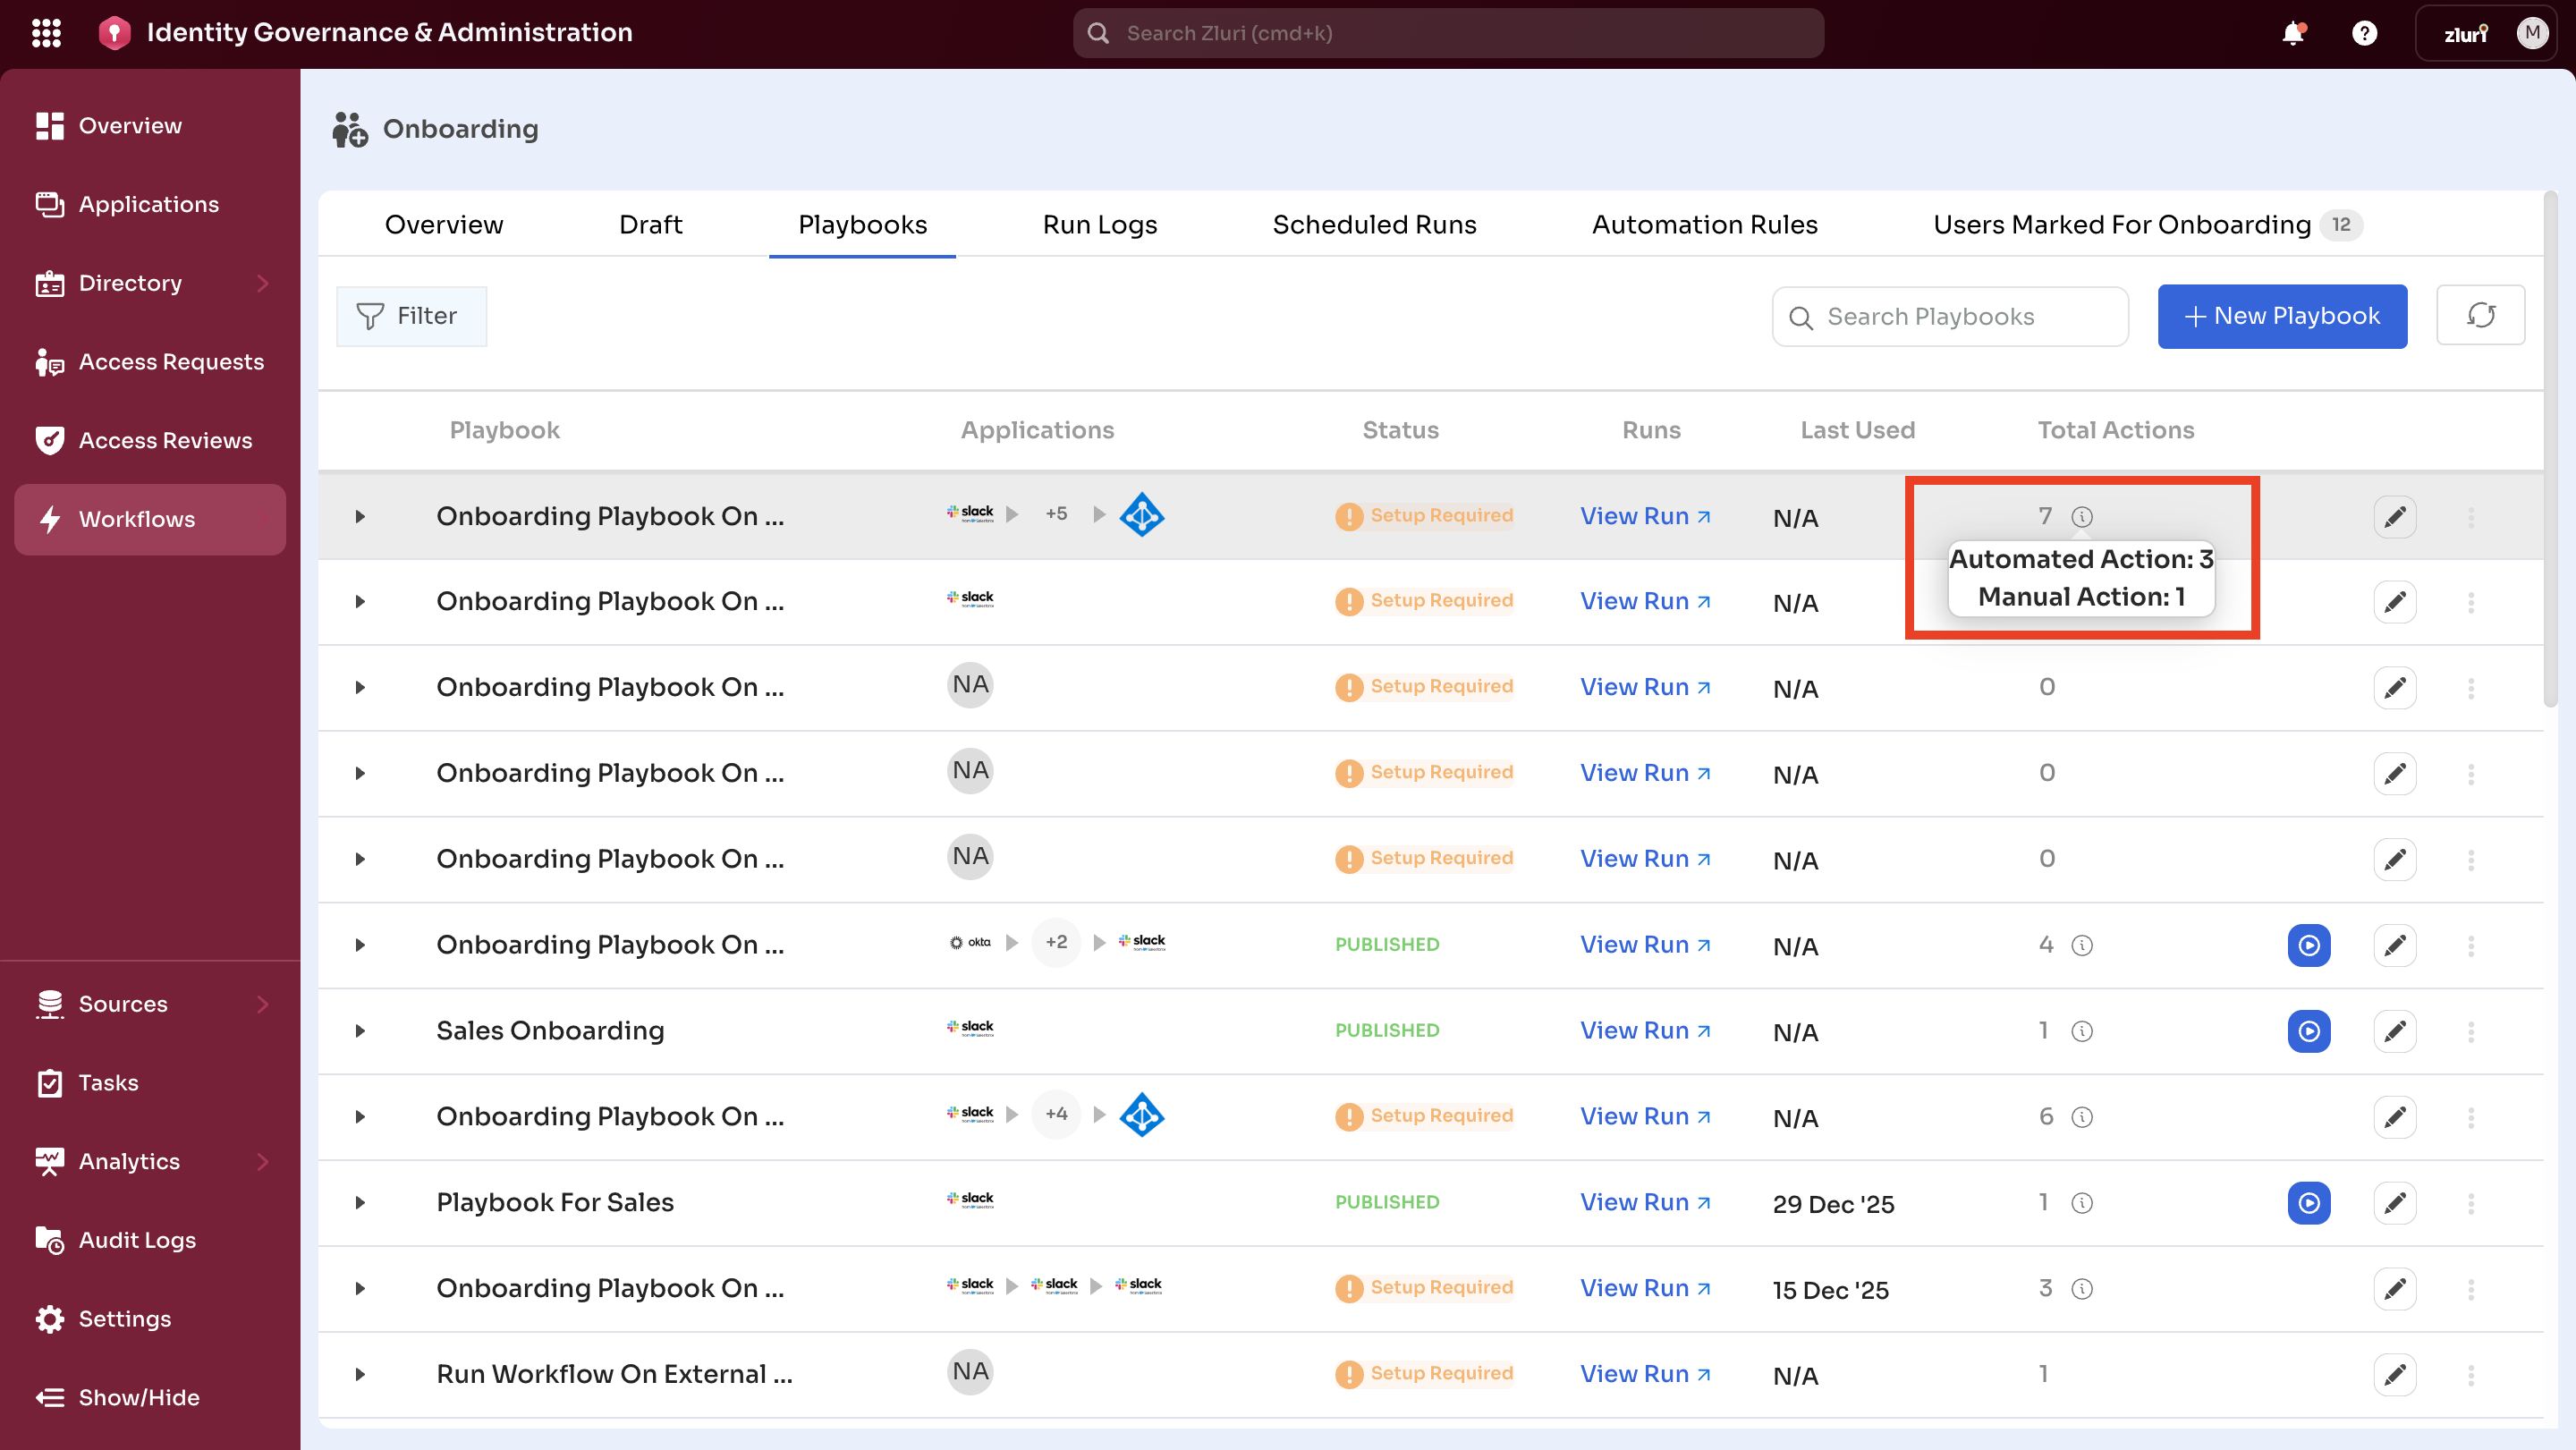Image resolution: width=2576 pixels, height=1450 pixels.
Task: Open the help question mark icon
Action: tap(2364, 32)
